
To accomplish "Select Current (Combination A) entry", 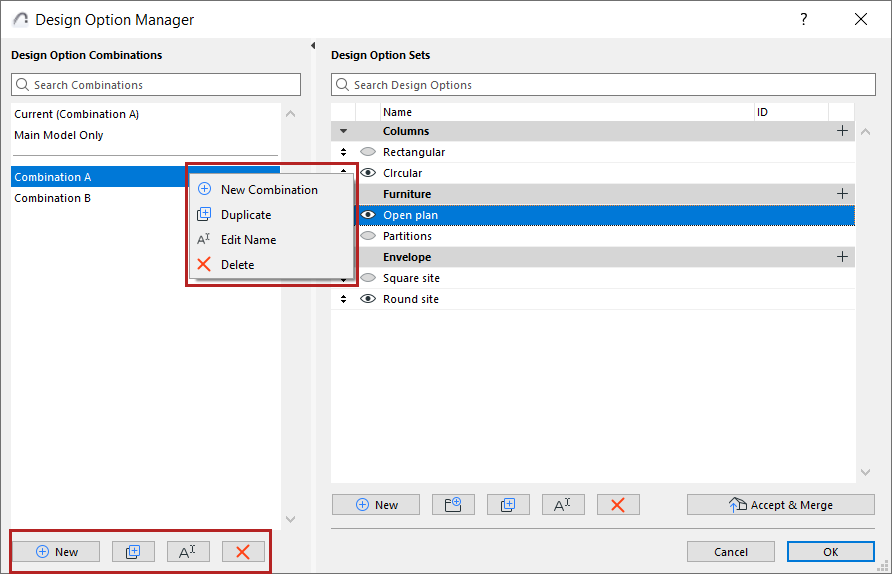I will click(x=146, y=114).
